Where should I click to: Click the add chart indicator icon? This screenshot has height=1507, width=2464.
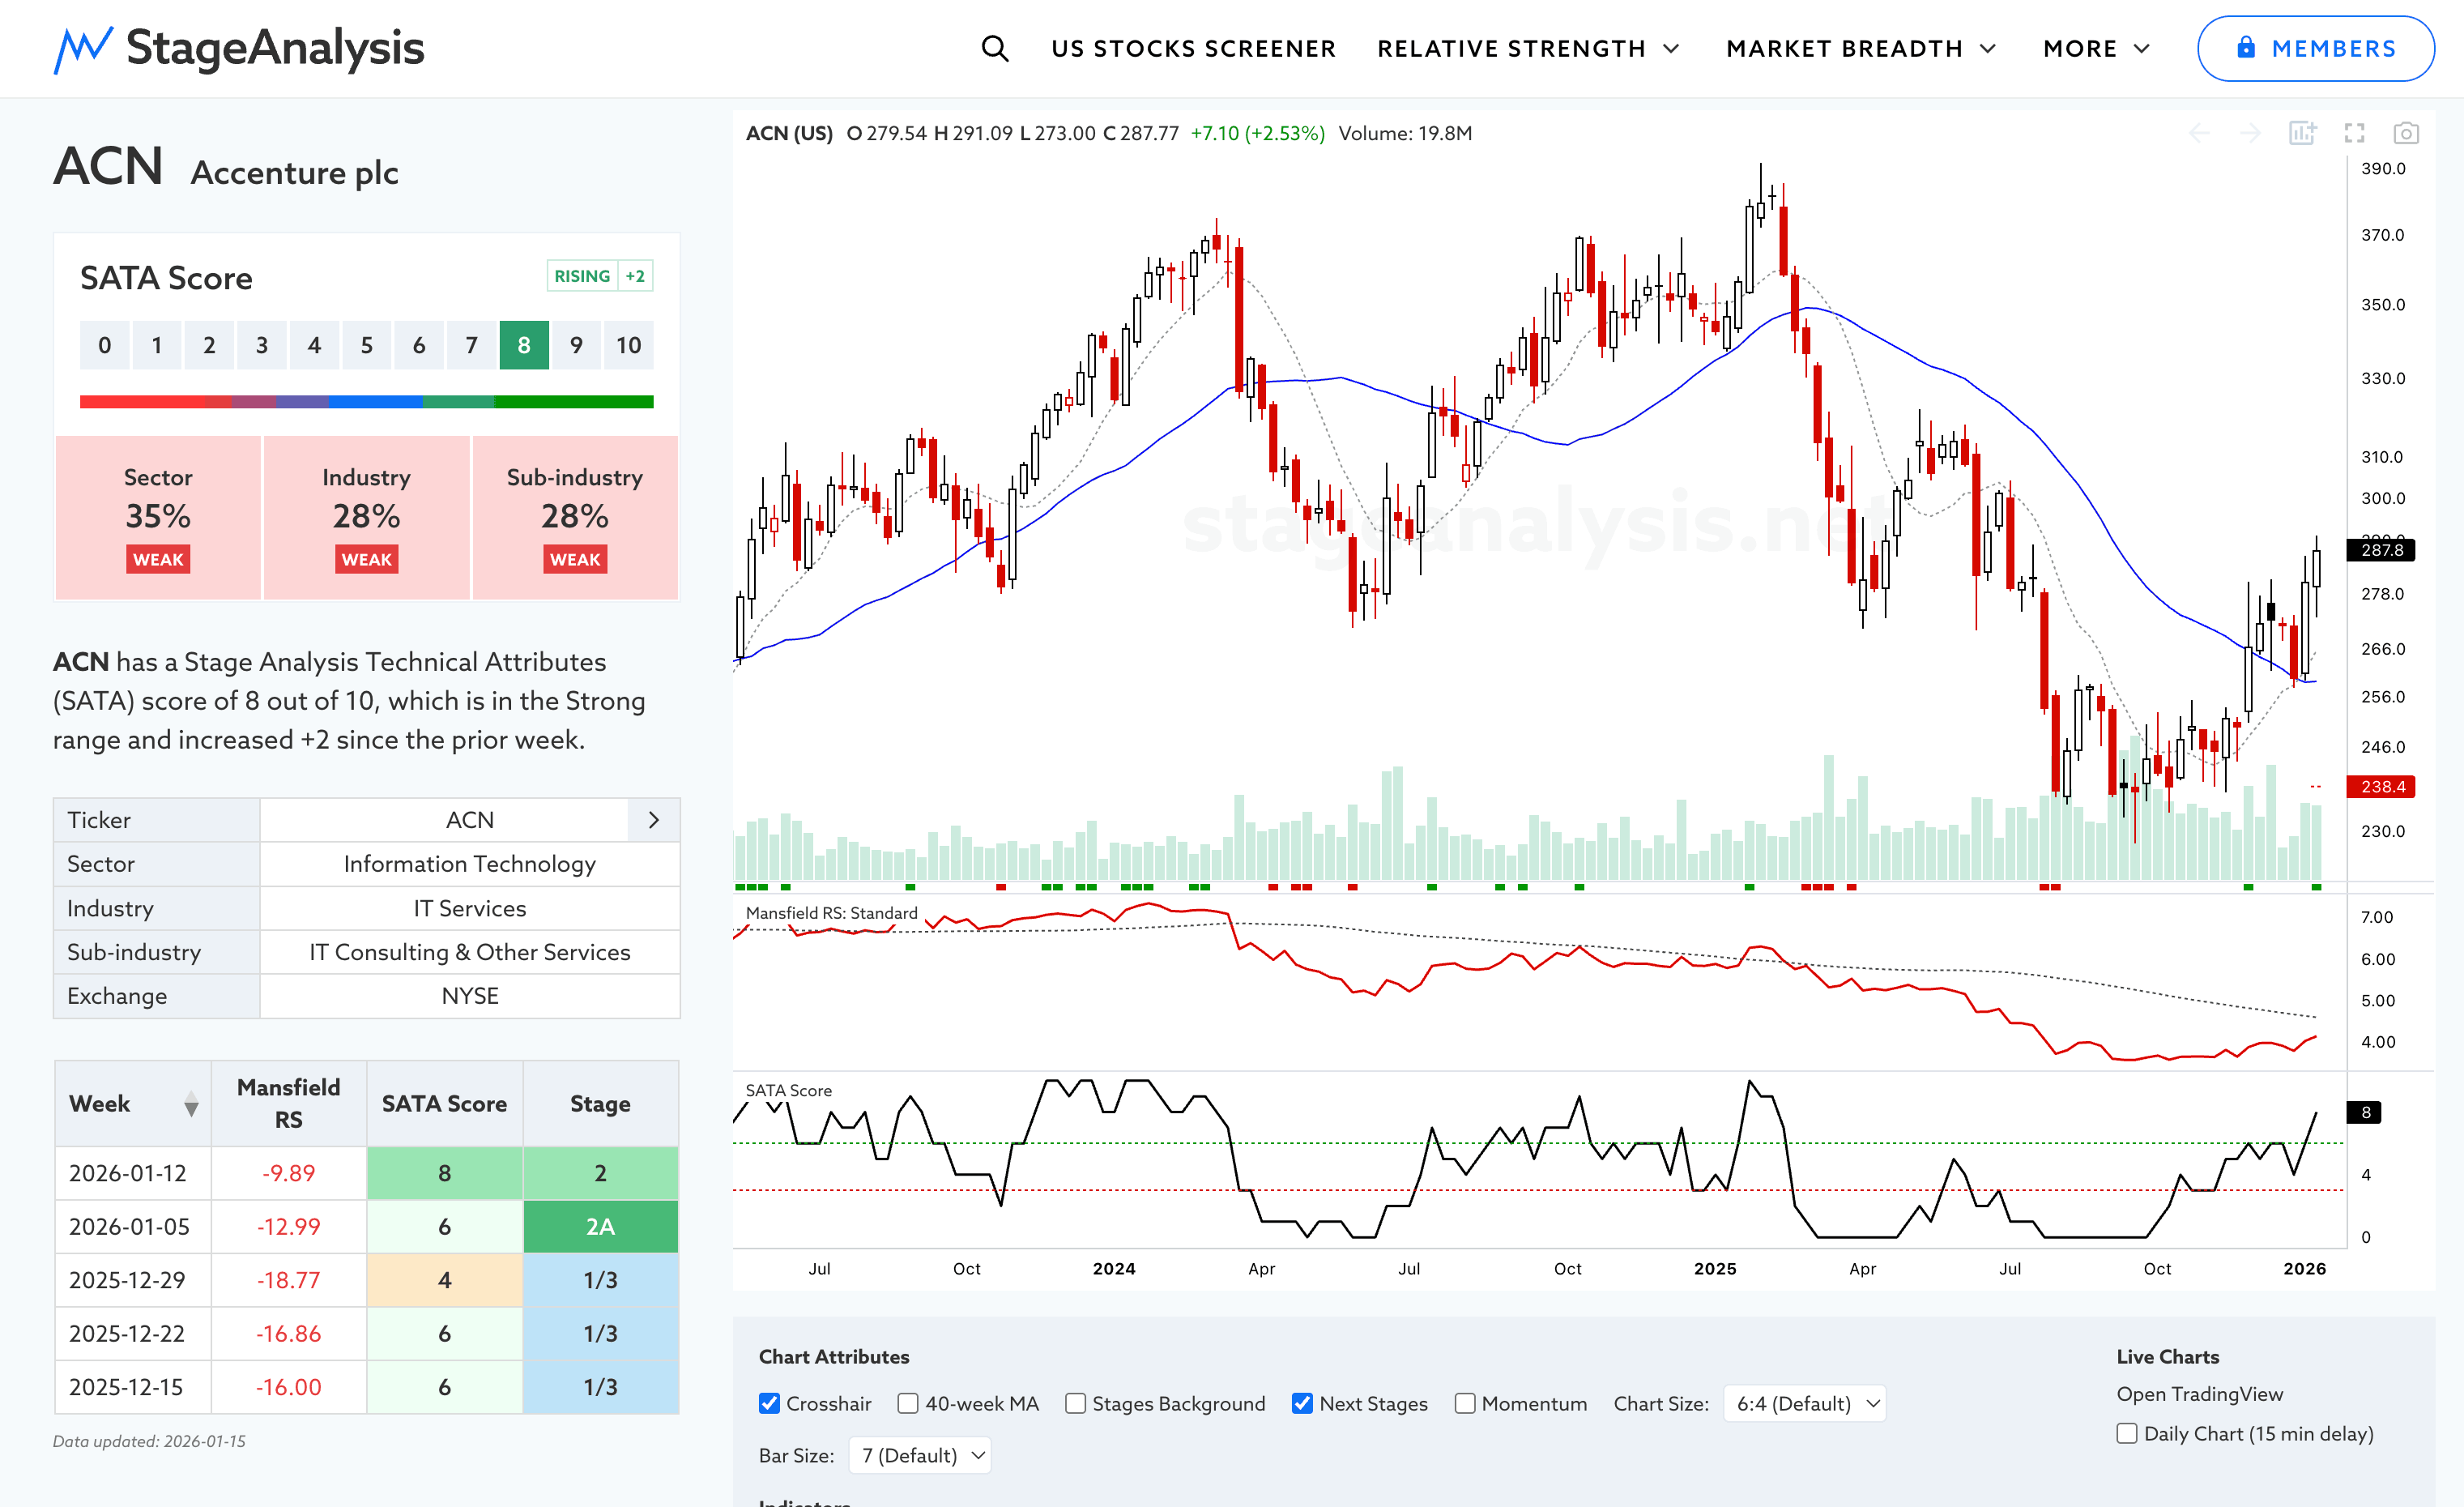(2302, 133)
